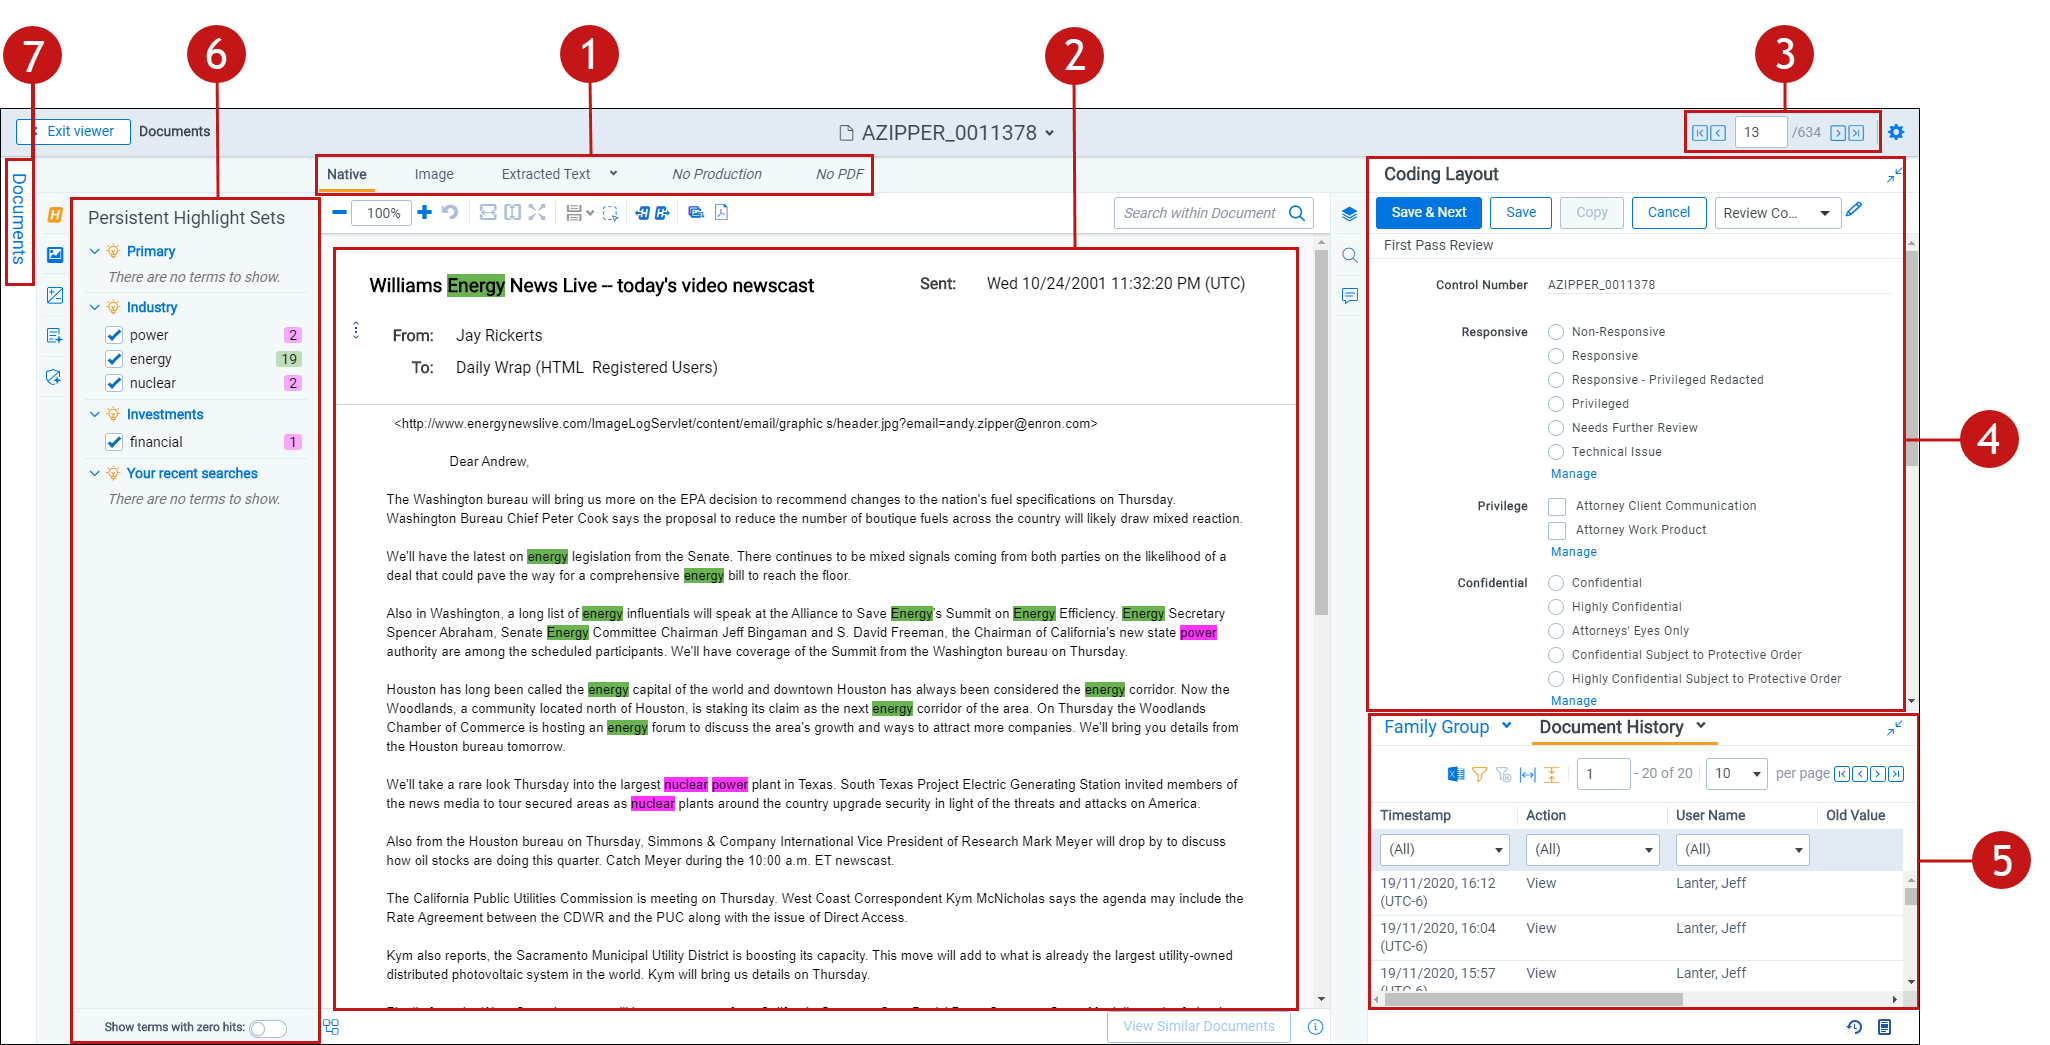Open the Timestamp (All) filter dropdown
2050x1045 pixels.
point(1444,850)
